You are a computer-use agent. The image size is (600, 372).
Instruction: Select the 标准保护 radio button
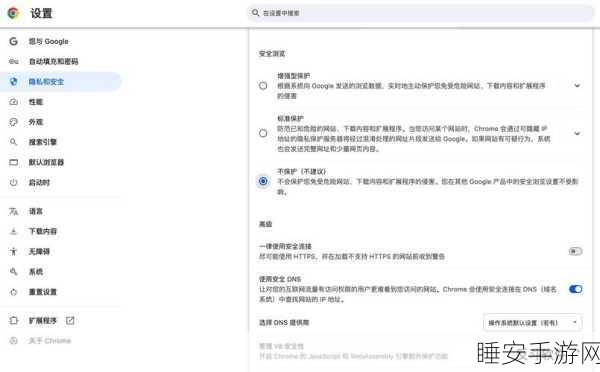(263, 133)
